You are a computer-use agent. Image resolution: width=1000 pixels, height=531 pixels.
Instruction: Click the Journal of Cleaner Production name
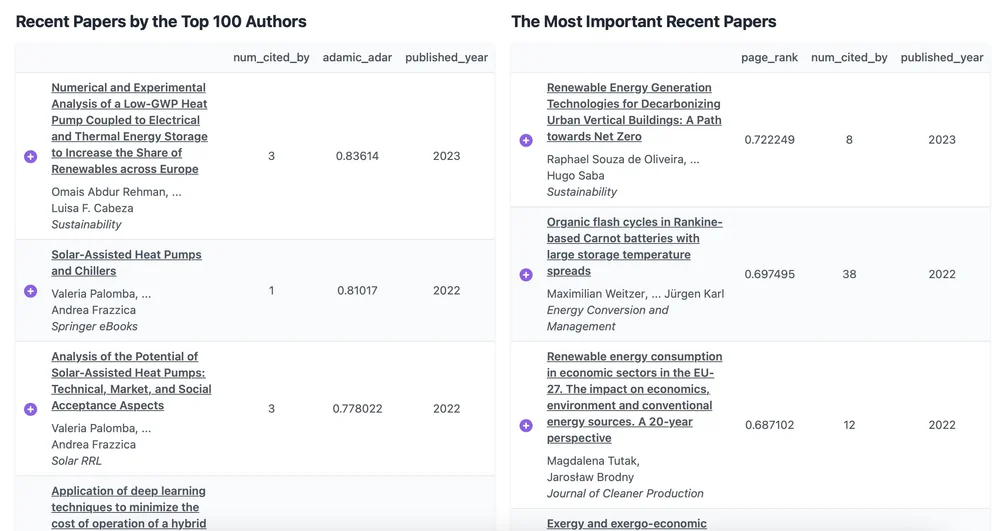pyautogui.click(x=625, y=493)
